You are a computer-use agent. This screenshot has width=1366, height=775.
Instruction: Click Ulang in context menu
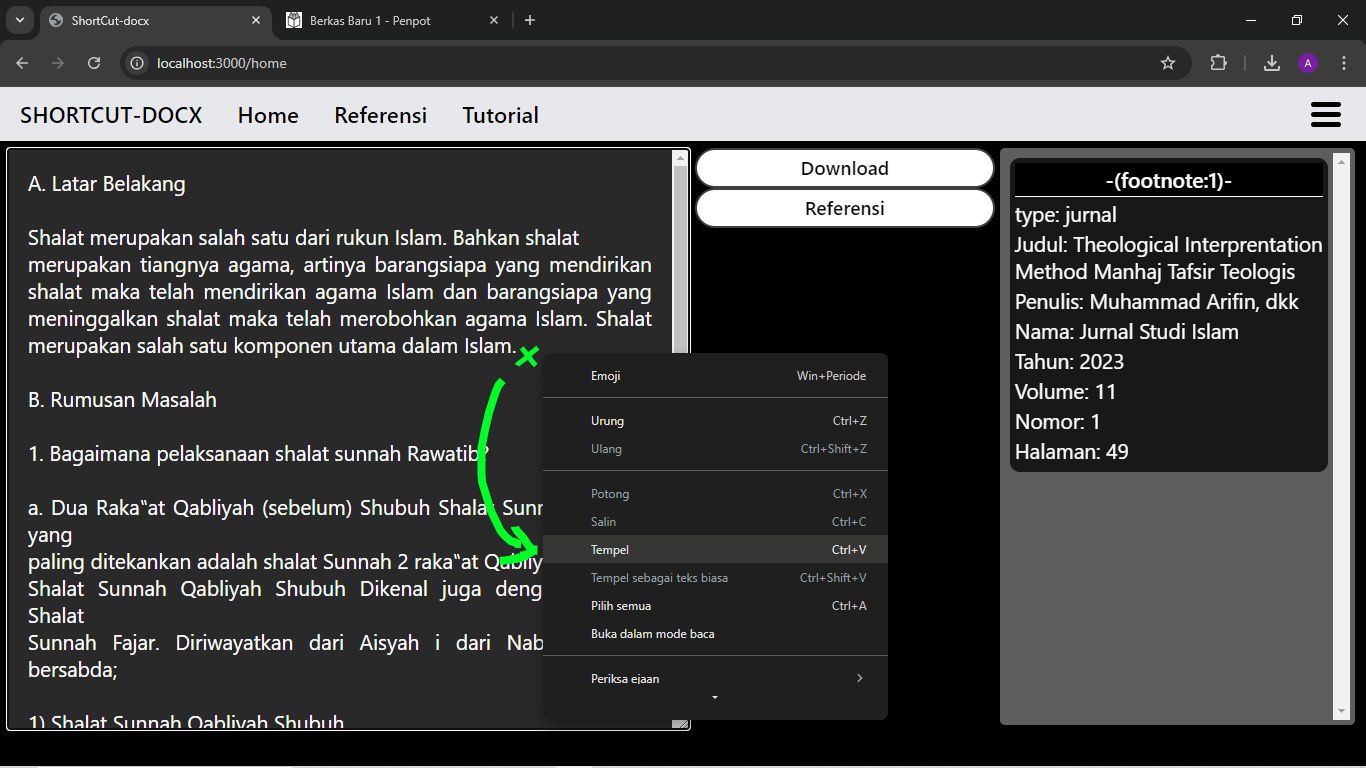715,449
